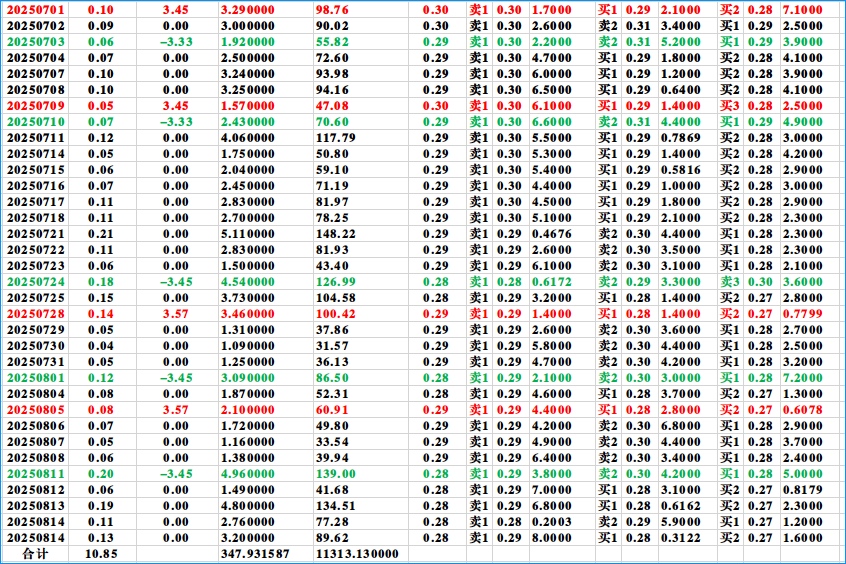Select the value 89.62
Screen dimensions: 846x564
(332, 538)
